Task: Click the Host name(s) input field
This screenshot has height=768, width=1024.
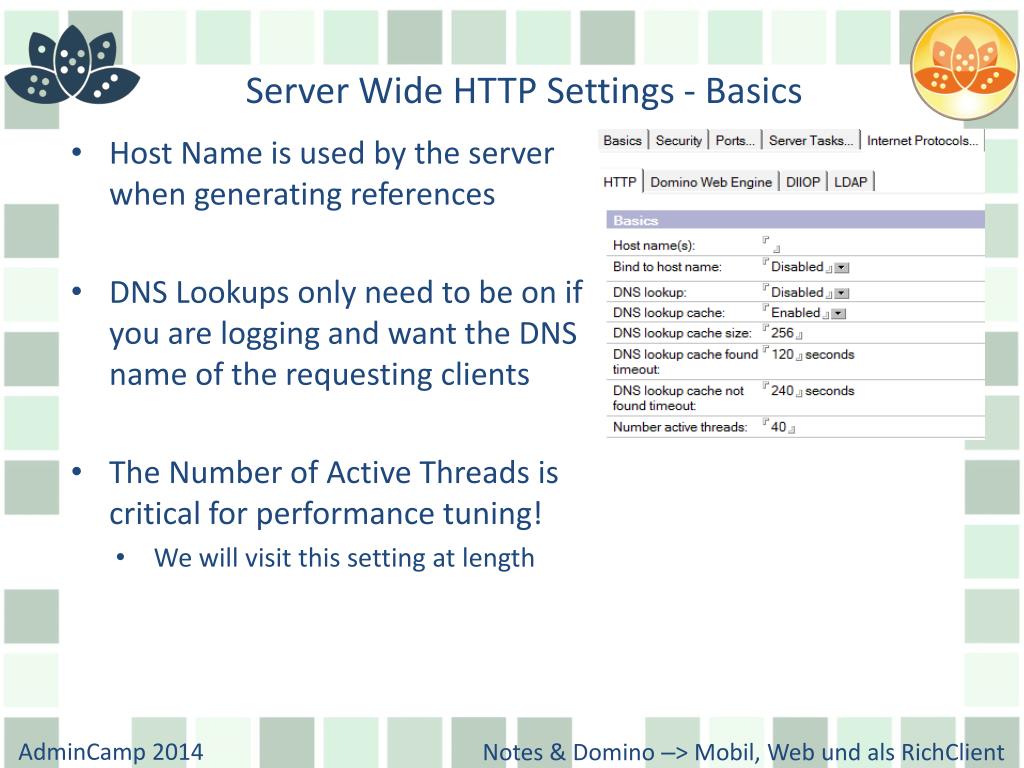Action: 771,245
